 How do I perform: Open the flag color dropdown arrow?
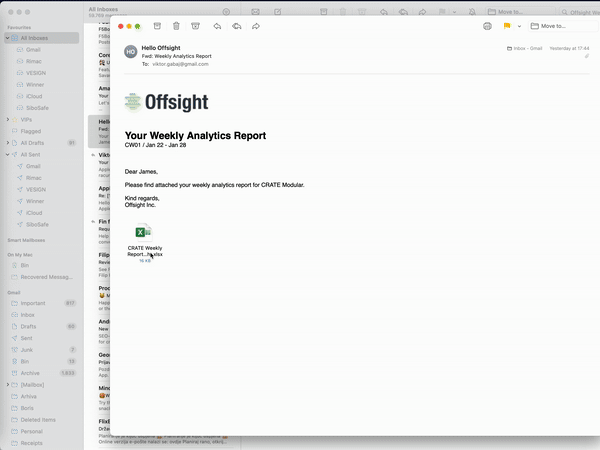(x=519, y=26)
